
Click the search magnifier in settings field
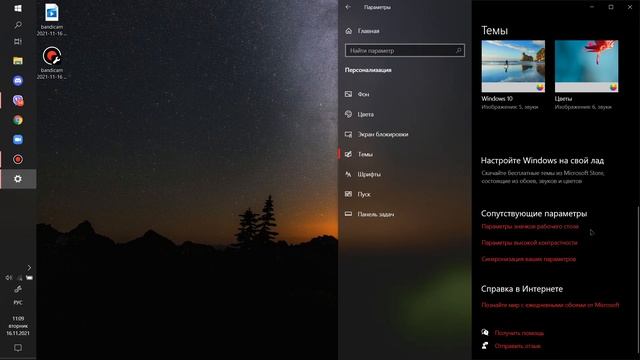click(458, 51)
